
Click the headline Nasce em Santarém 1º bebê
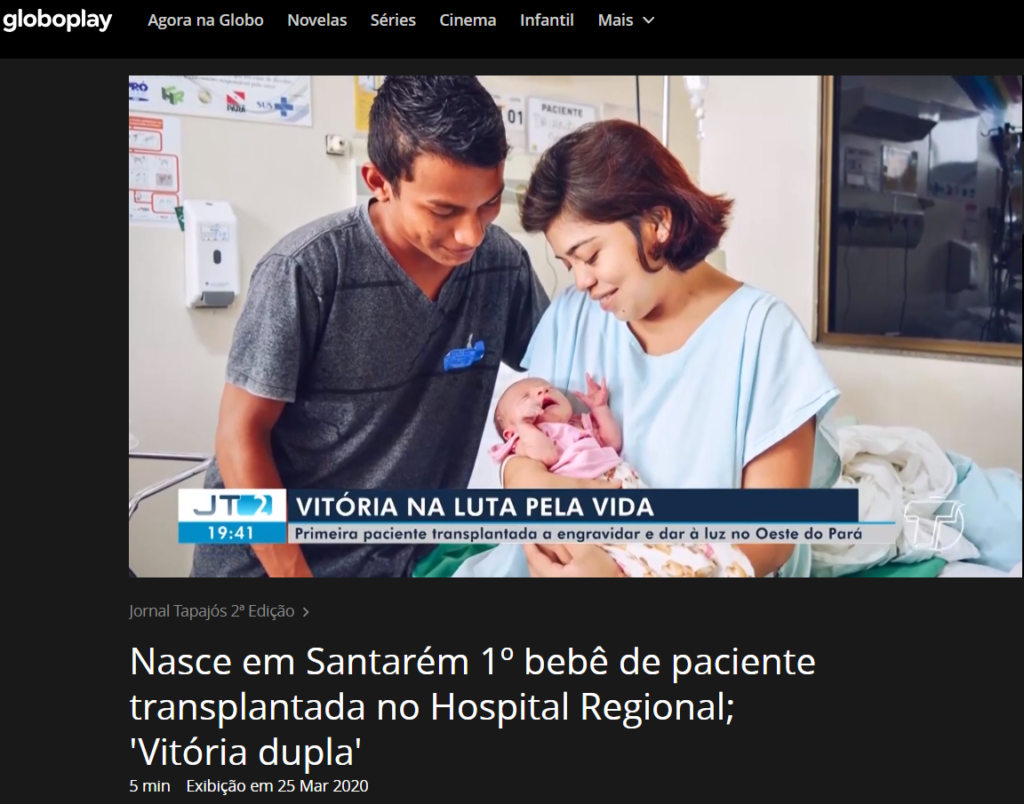[x=472, y=706]
